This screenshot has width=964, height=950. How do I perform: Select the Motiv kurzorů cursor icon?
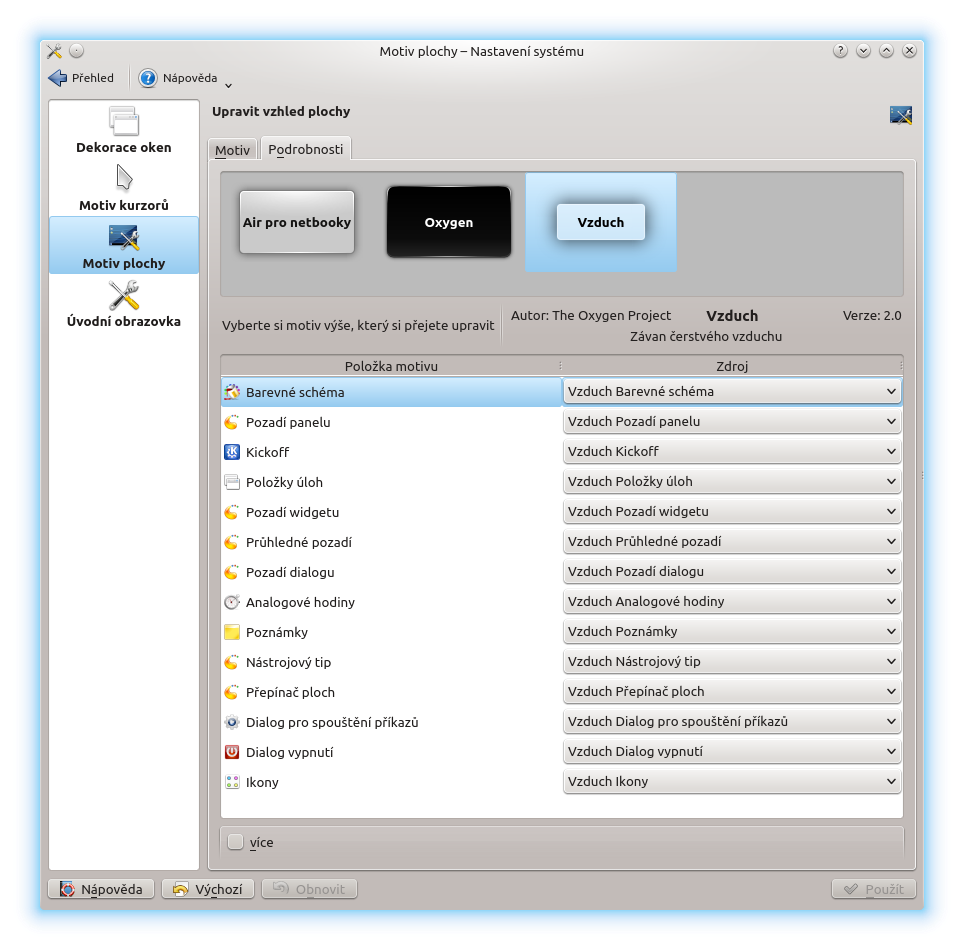(124, 178)
